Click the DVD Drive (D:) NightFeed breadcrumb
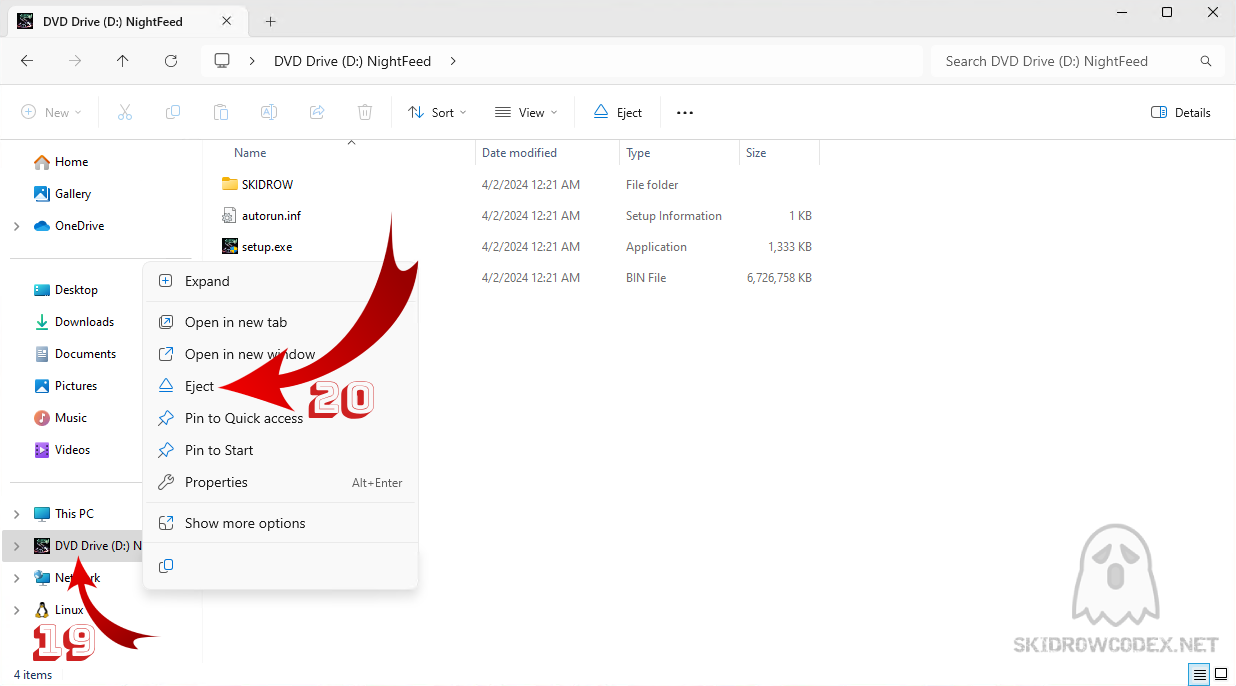Image resolution: width=1236 pixels, height=686 pixels. point(353,61)
